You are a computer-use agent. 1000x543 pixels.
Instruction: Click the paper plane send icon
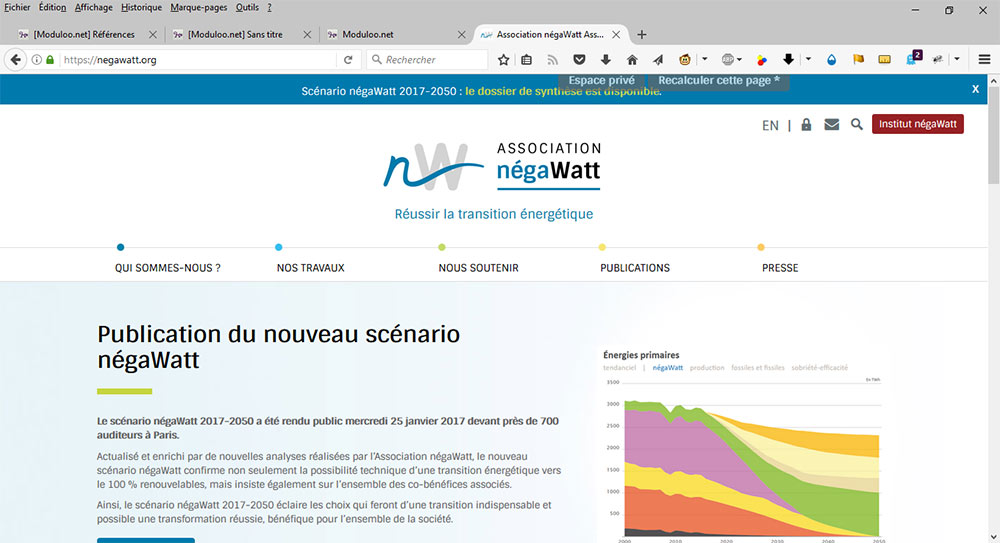click(658, 59)
